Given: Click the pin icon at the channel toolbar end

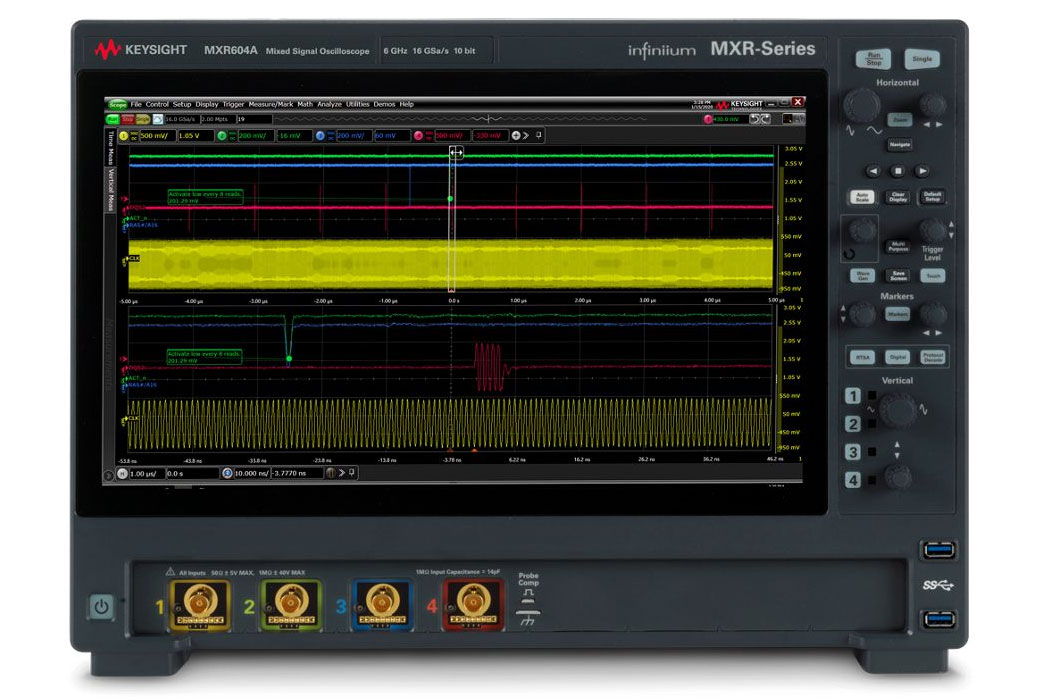Looking at the screenshot, I should point(537,136).
